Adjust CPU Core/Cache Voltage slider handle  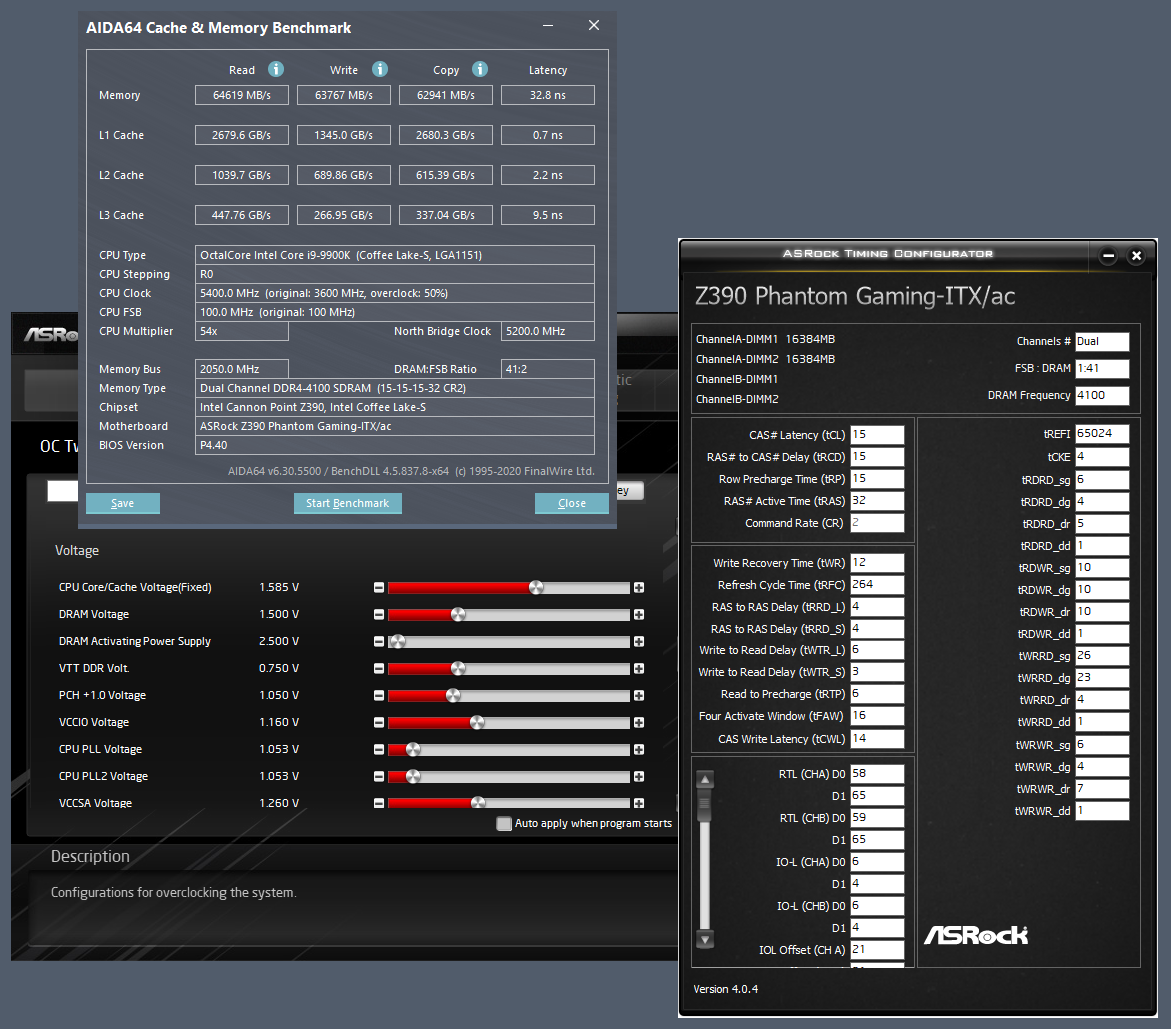pos(536,588)
